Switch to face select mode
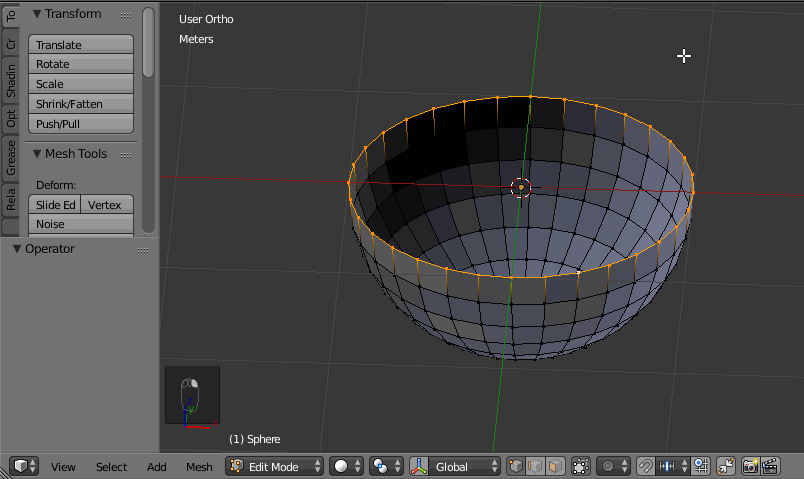 (554, 466)
